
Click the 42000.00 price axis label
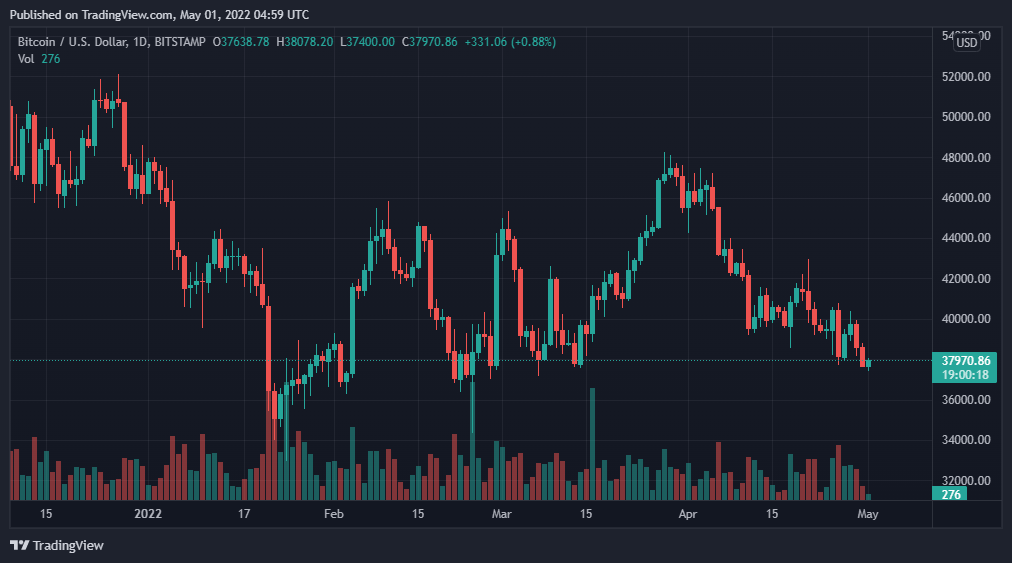coord(966,279)
